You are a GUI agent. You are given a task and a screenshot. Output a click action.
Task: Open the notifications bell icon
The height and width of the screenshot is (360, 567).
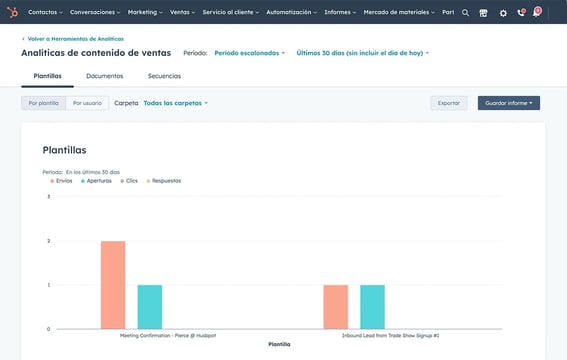pyautogui.click(x=537, y=12)
